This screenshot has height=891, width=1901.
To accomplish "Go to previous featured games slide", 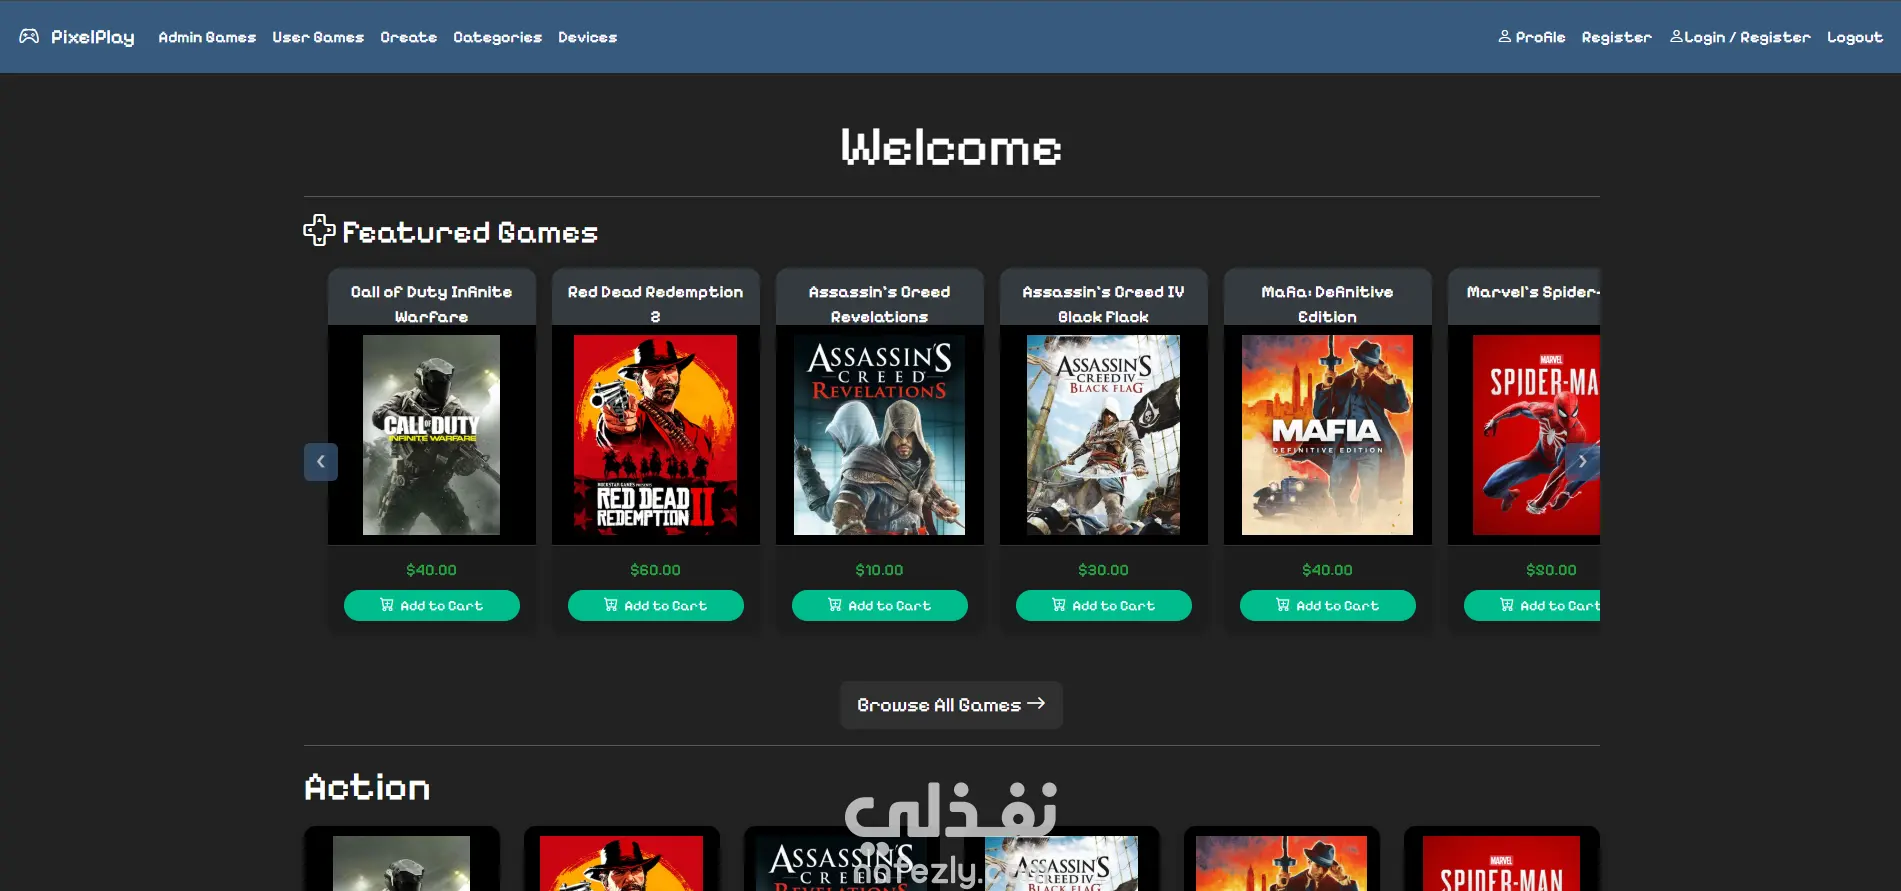I will [x=321, y=462].
